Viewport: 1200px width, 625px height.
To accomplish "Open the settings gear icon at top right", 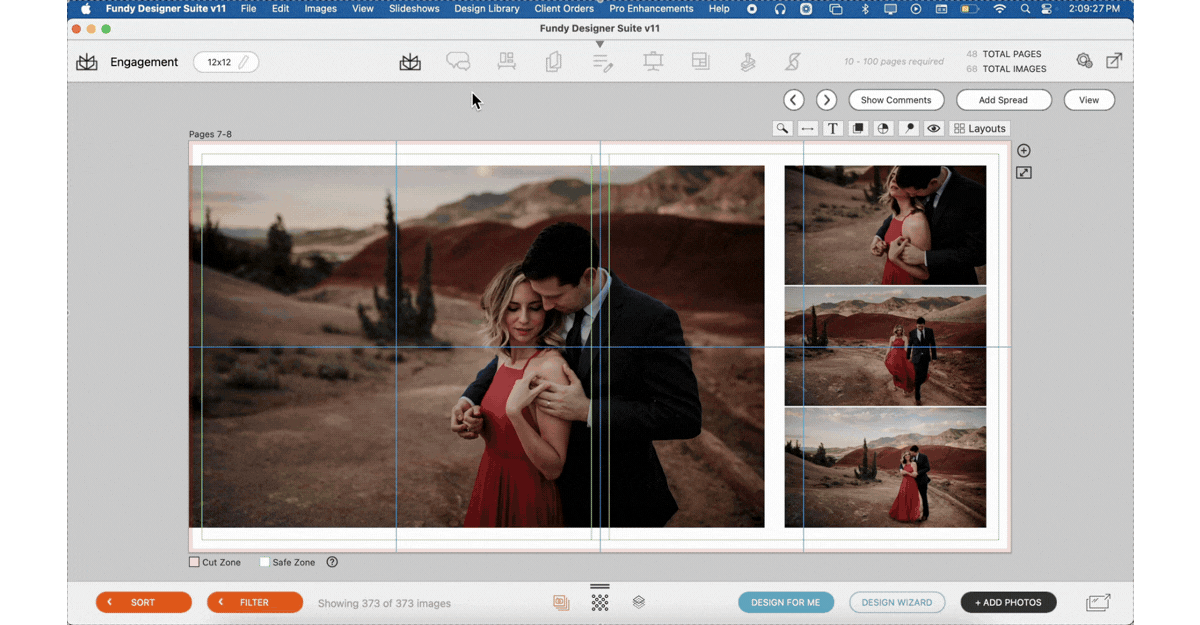I will (1084, 61).
